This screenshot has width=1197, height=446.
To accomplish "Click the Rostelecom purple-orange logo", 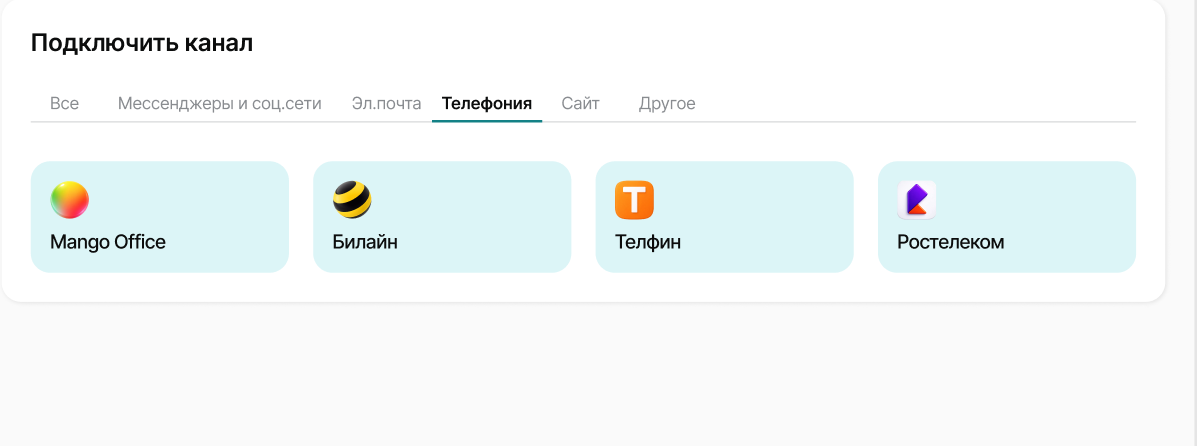I will tap(916, 200).
